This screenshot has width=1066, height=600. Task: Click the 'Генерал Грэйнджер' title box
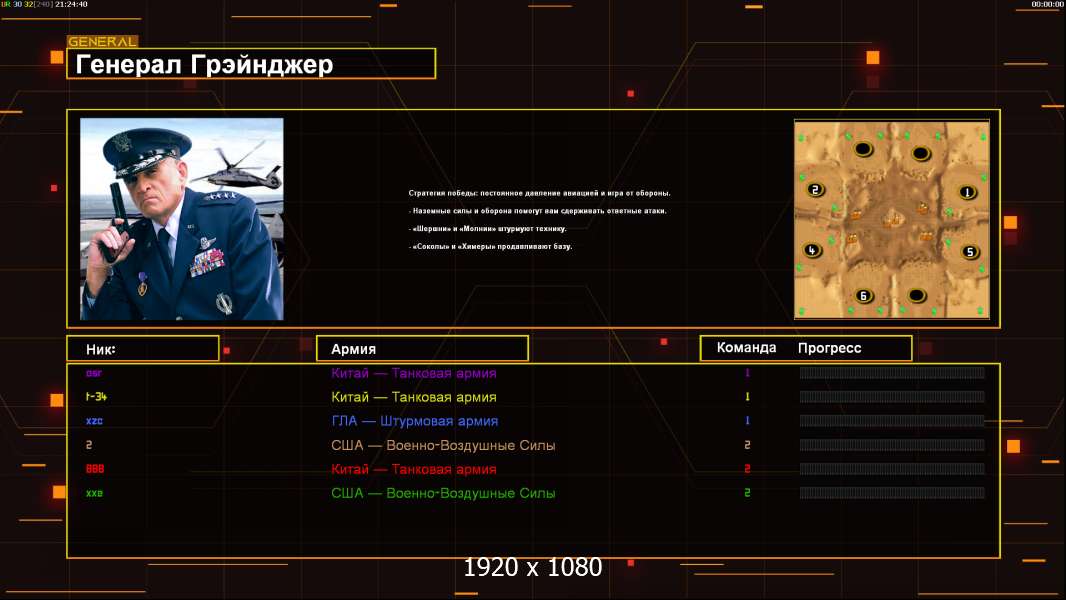[x=251, y=64]
